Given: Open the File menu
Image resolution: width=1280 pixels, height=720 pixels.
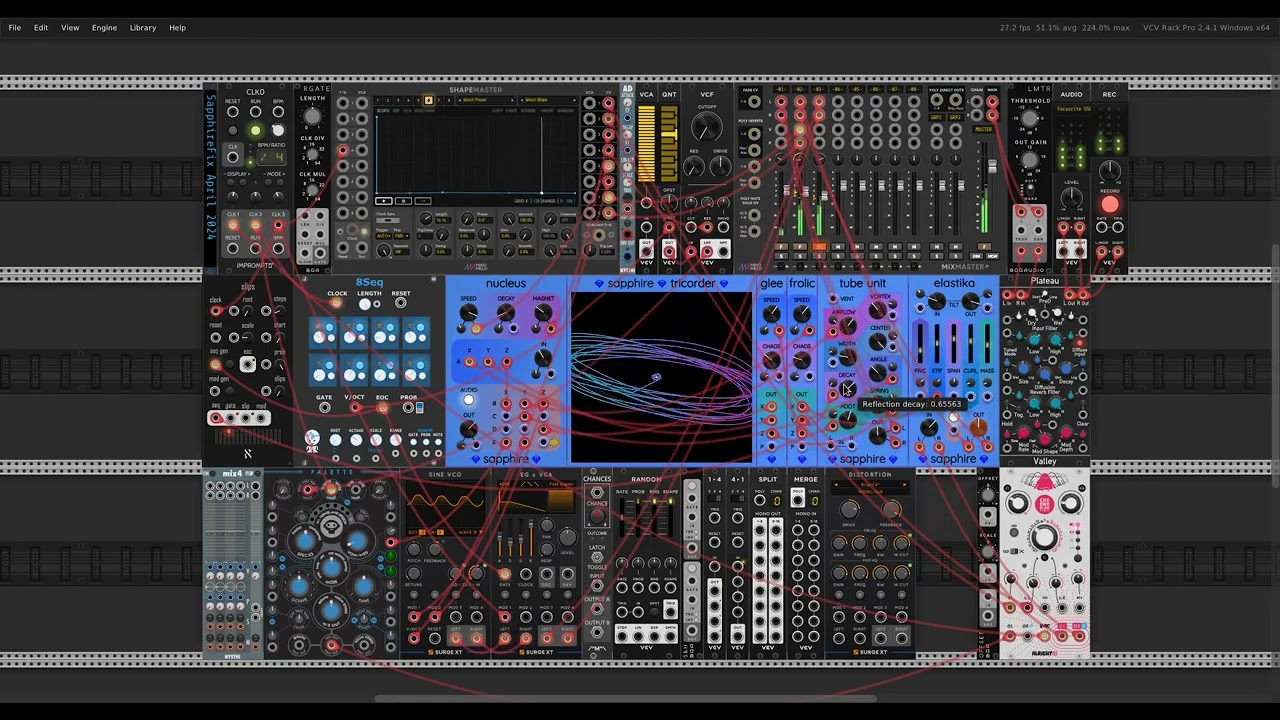Looking at the screenshot, I should (x=15, y=27).
